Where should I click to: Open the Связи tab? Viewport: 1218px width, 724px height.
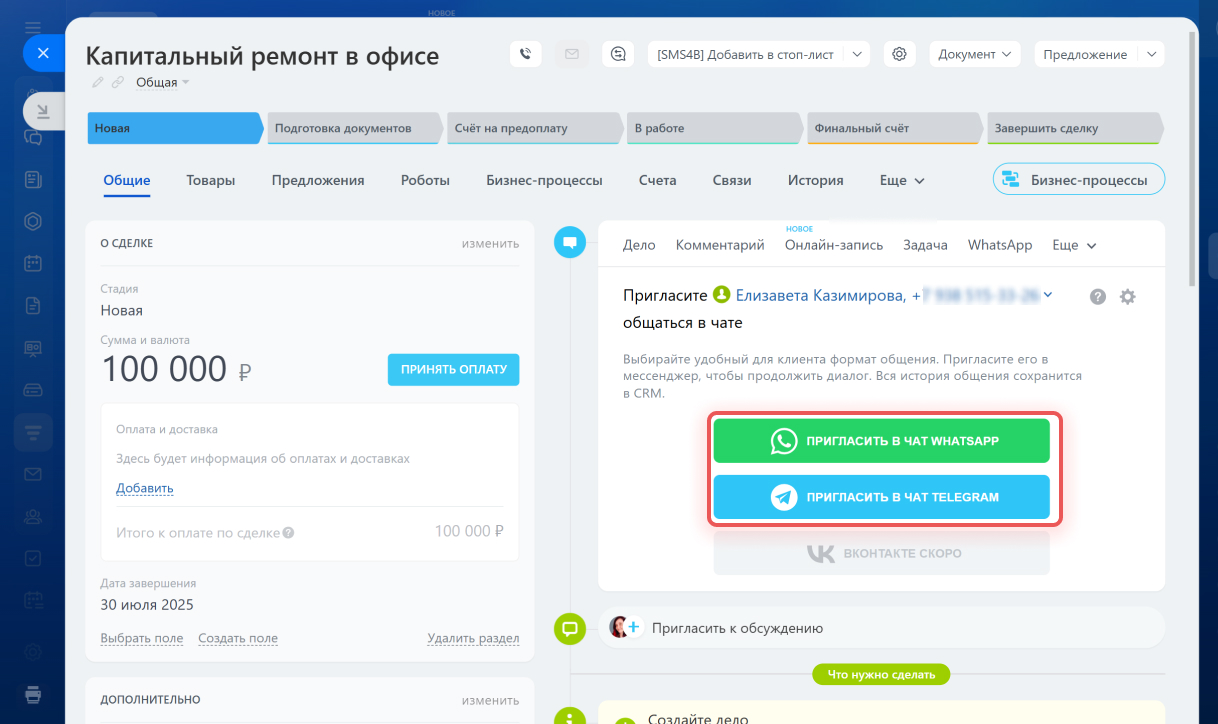732,180
